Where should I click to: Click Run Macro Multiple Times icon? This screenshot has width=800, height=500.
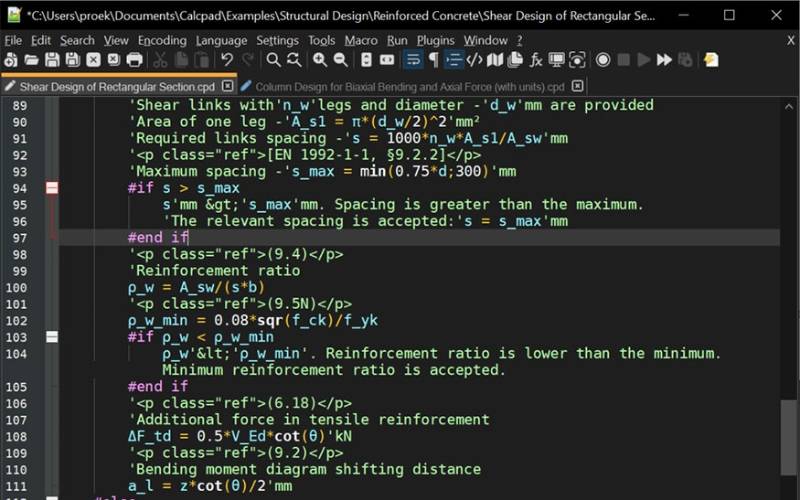(x=664, y=61)
